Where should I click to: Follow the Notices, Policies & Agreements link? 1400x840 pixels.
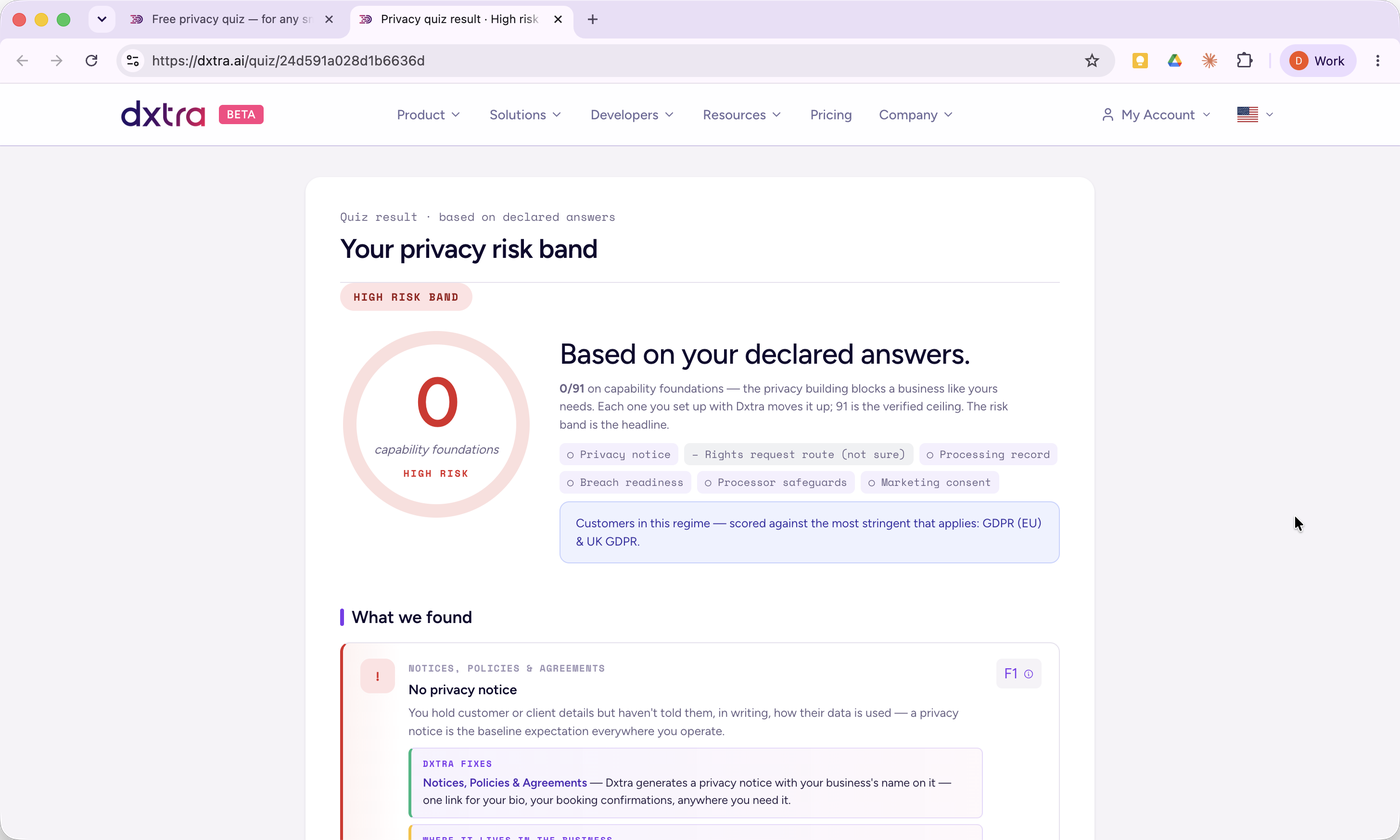point(505,783)
